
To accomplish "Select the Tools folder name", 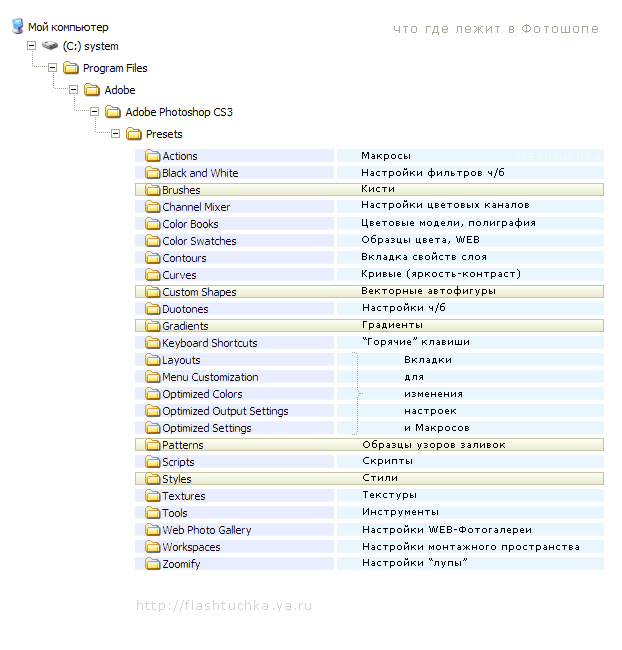I will click(x=175, y=513).
